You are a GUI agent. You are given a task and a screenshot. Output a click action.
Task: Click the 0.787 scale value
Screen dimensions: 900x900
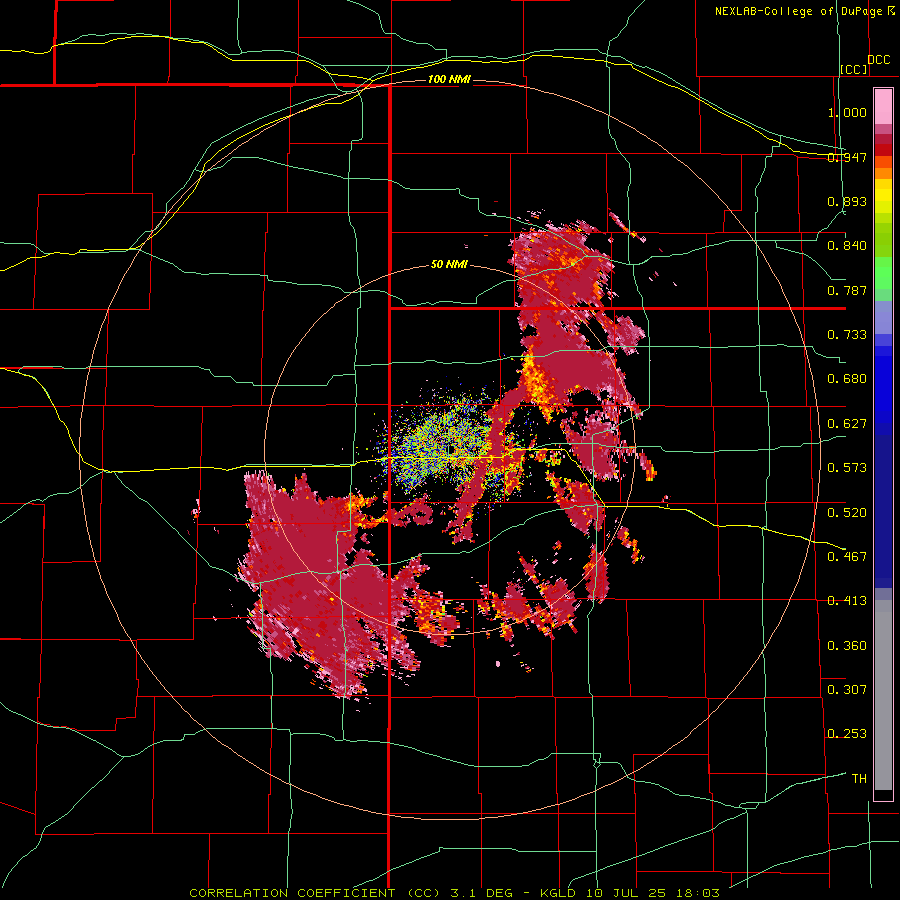[847, 290]
